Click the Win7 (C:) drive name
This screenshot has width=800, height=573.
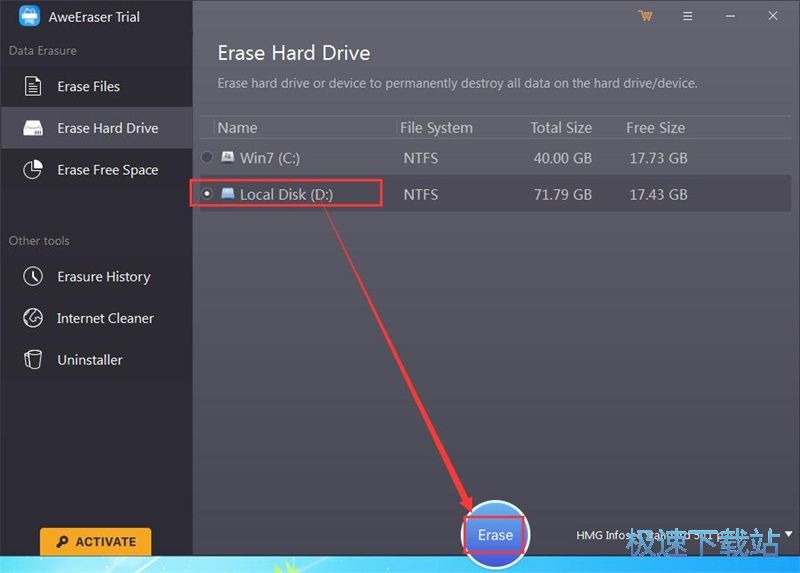coord(270,158)
